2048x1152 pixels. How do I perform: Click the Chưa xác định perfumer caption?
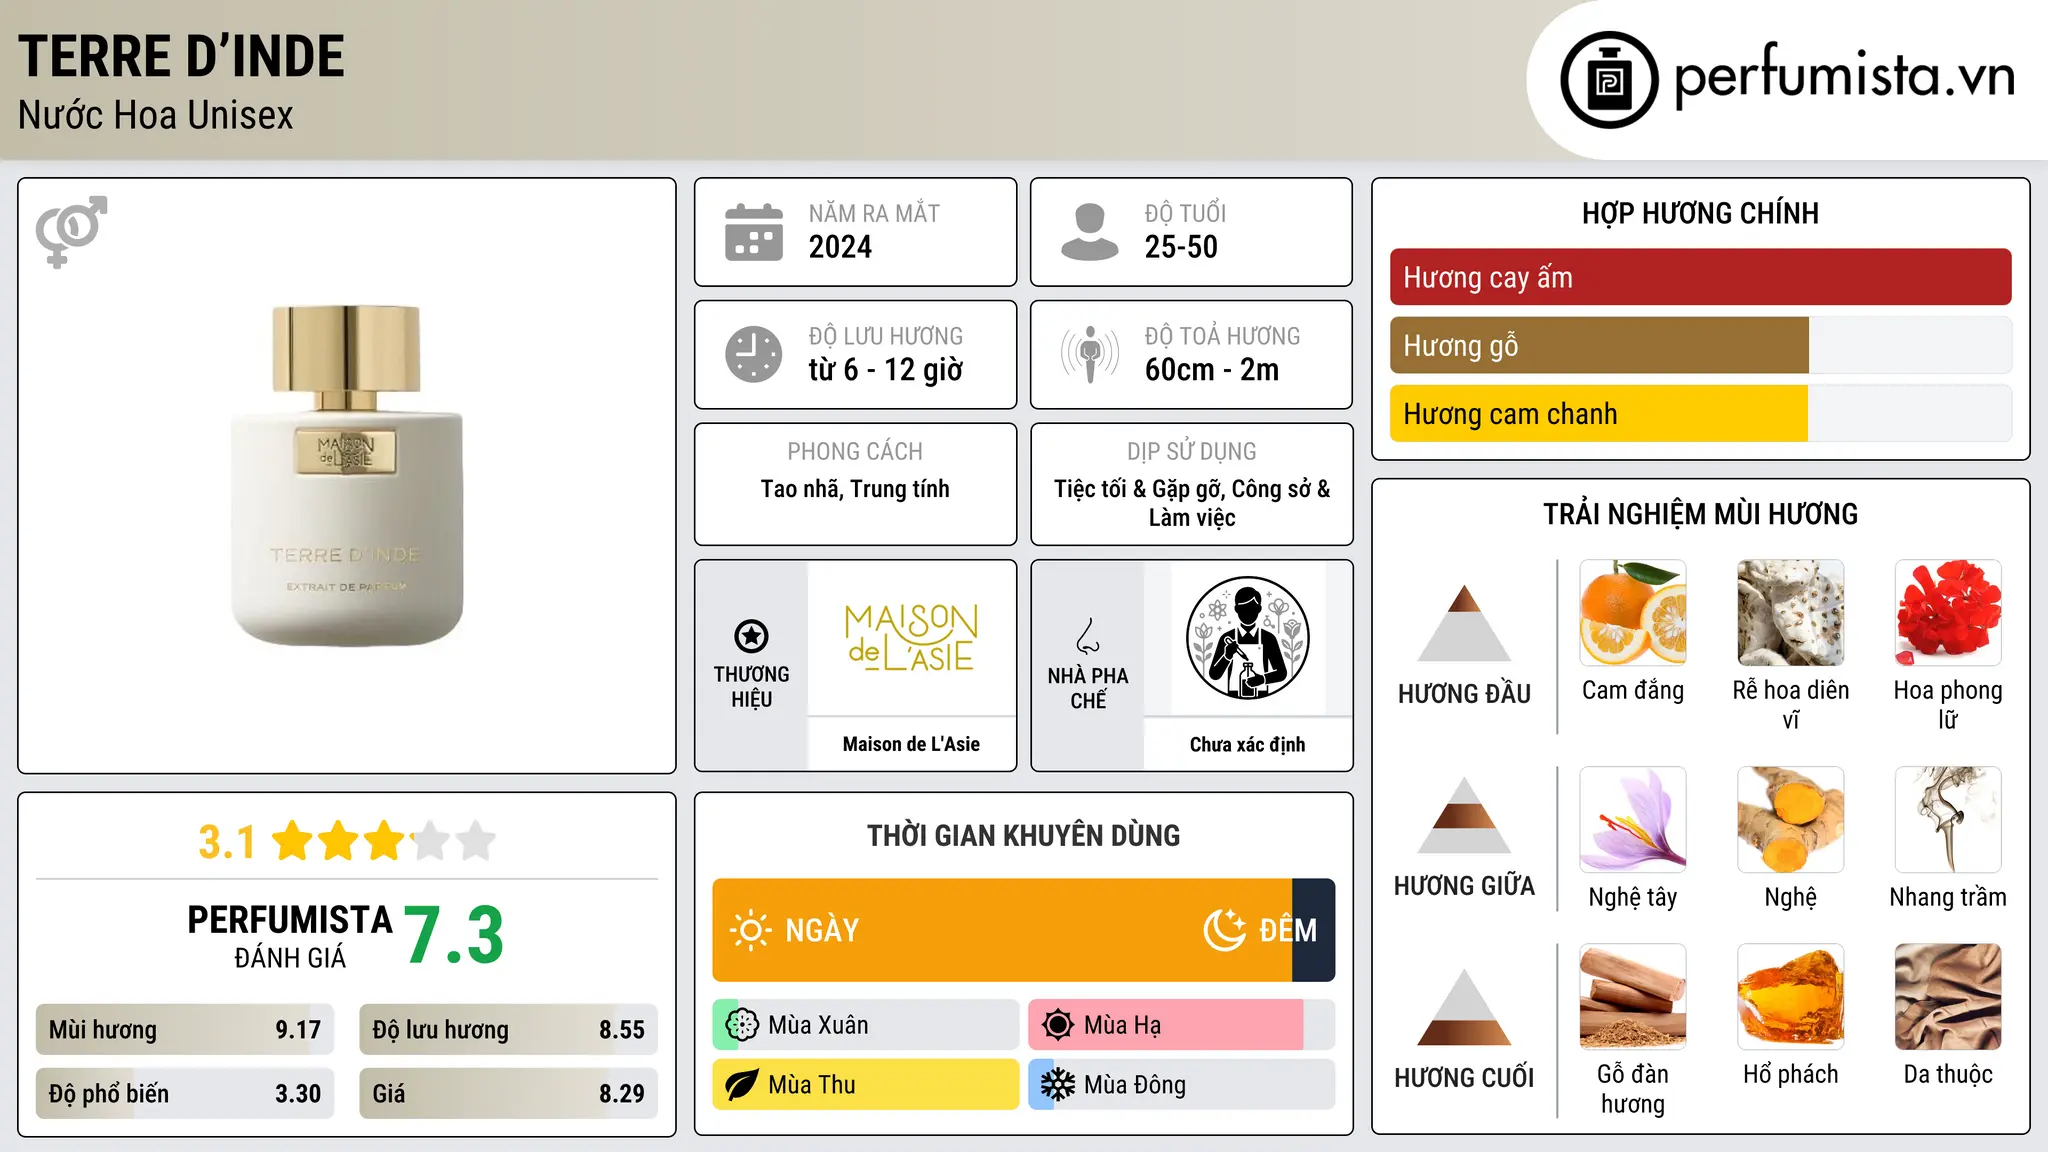1247,744
